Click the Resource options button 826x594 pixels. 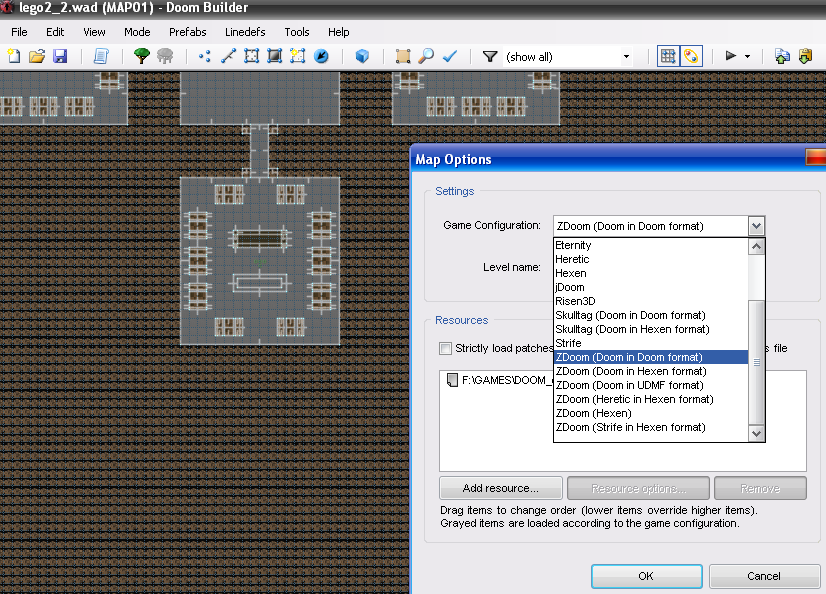point(638,488)
